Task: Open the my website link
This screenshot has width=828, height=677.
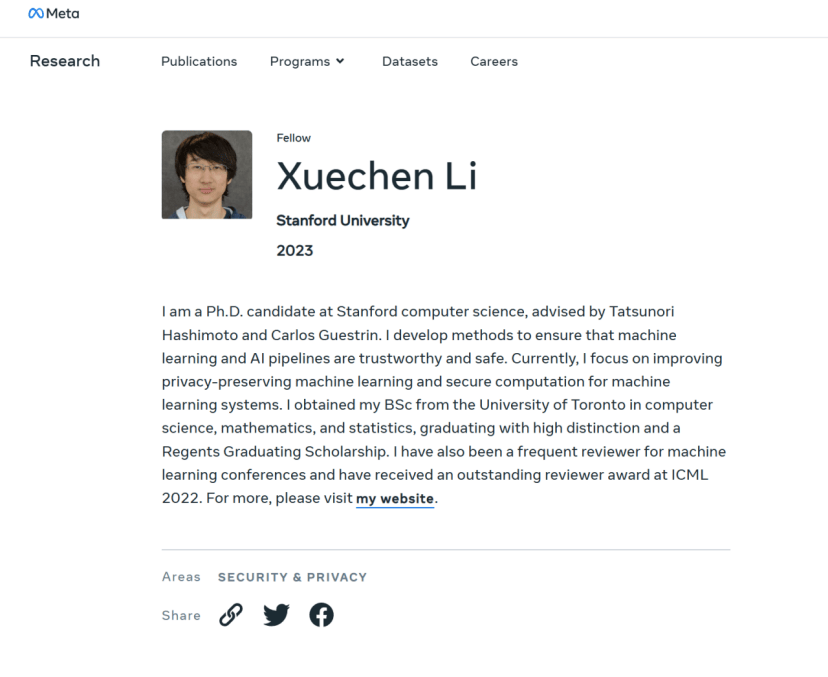Action: pos(394,498)
